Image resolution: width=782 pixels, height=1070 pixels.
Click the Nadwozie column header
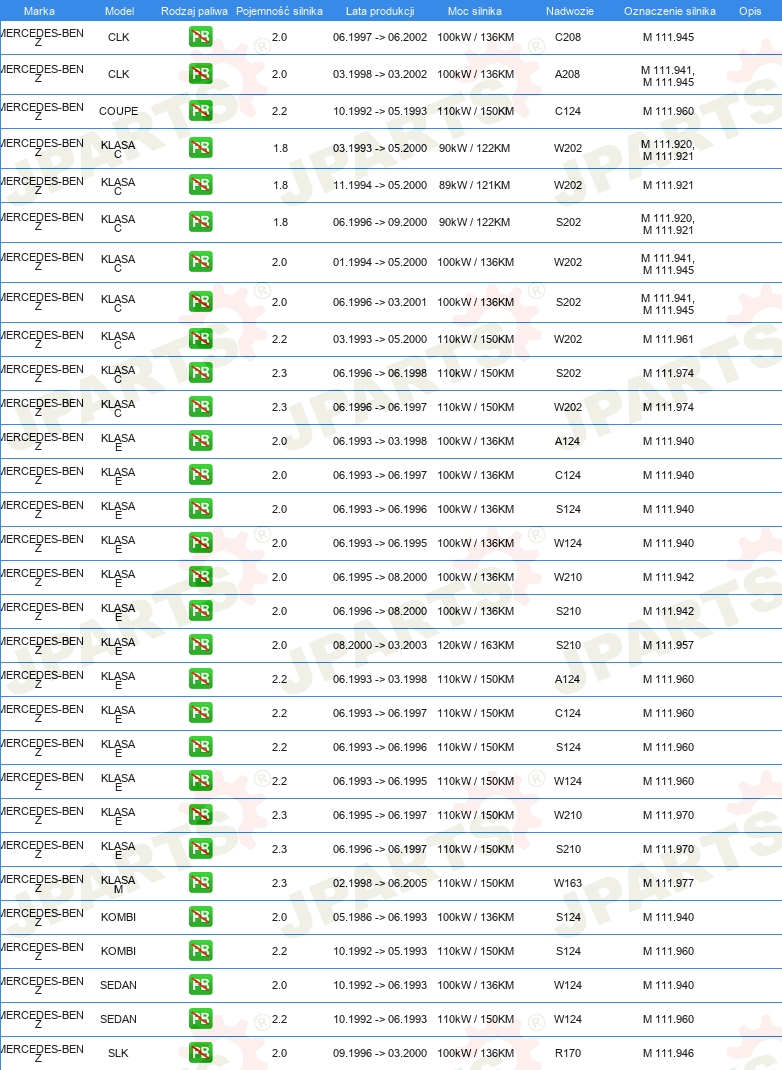pyautogui.click(x=570, y=11)
